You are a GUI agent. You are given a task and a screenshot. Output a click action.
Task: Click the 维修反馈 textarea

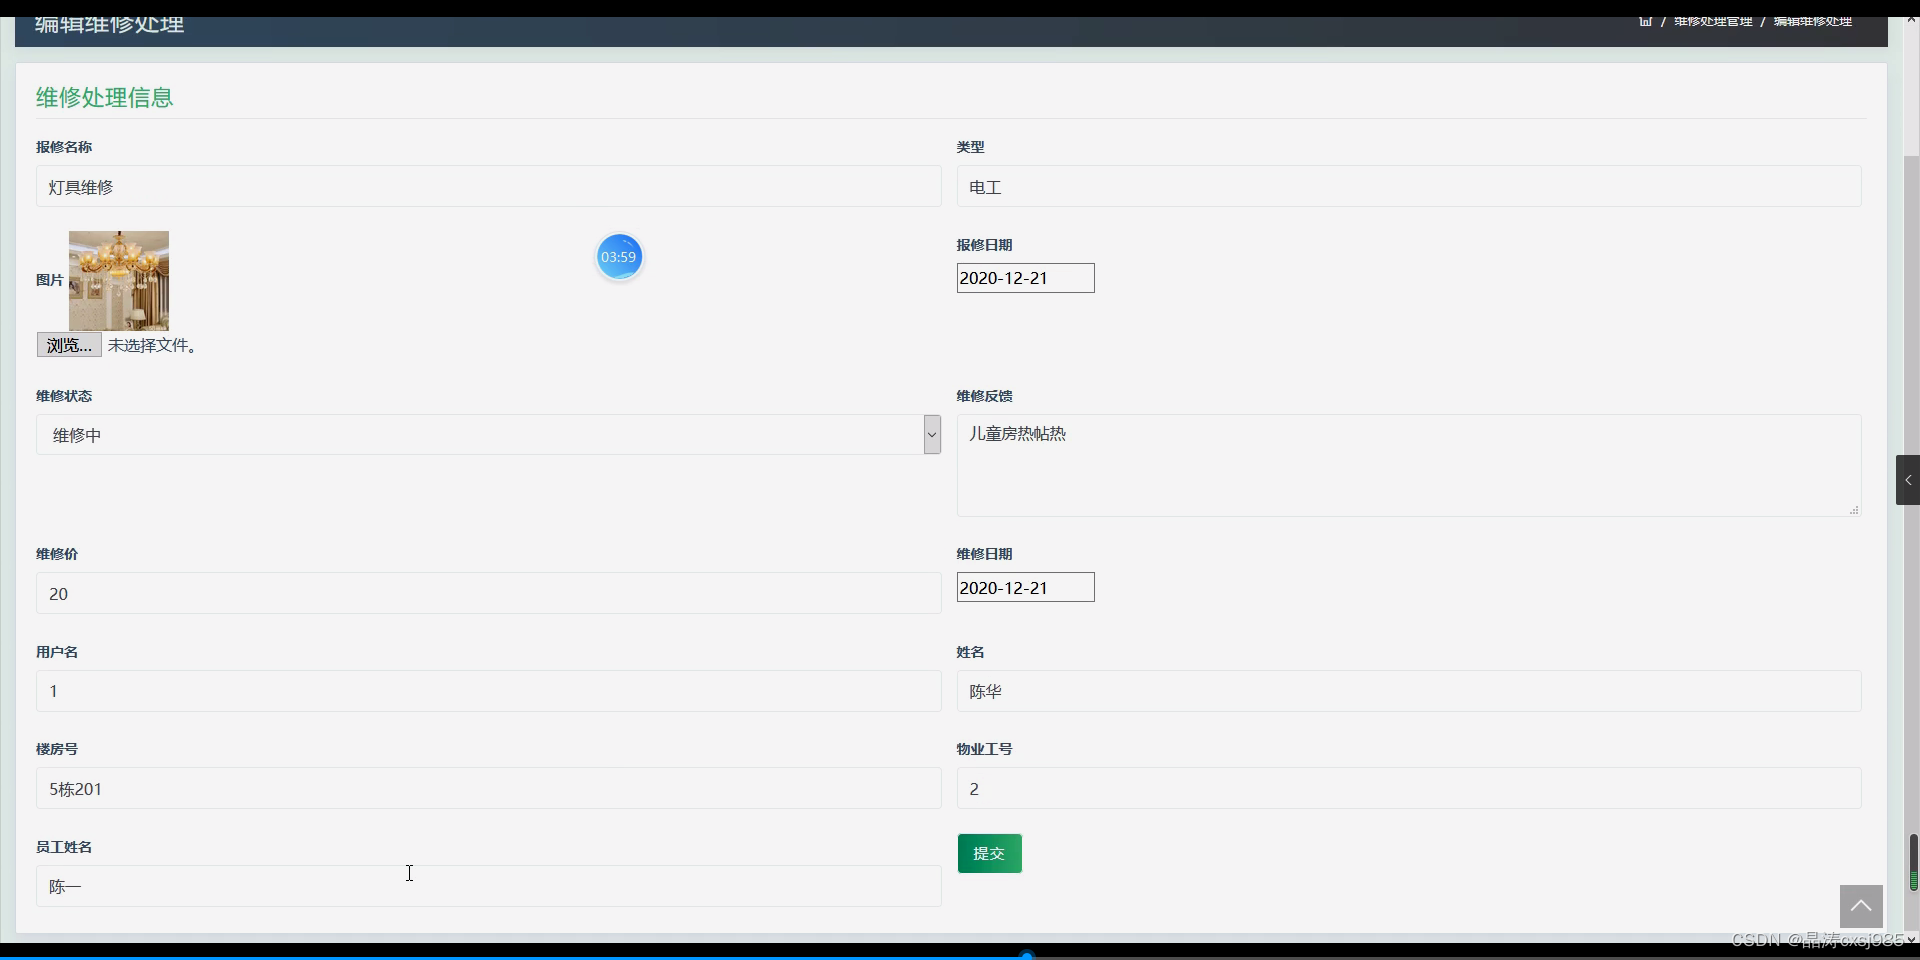pyautogui.click(x=1408, y=466)
